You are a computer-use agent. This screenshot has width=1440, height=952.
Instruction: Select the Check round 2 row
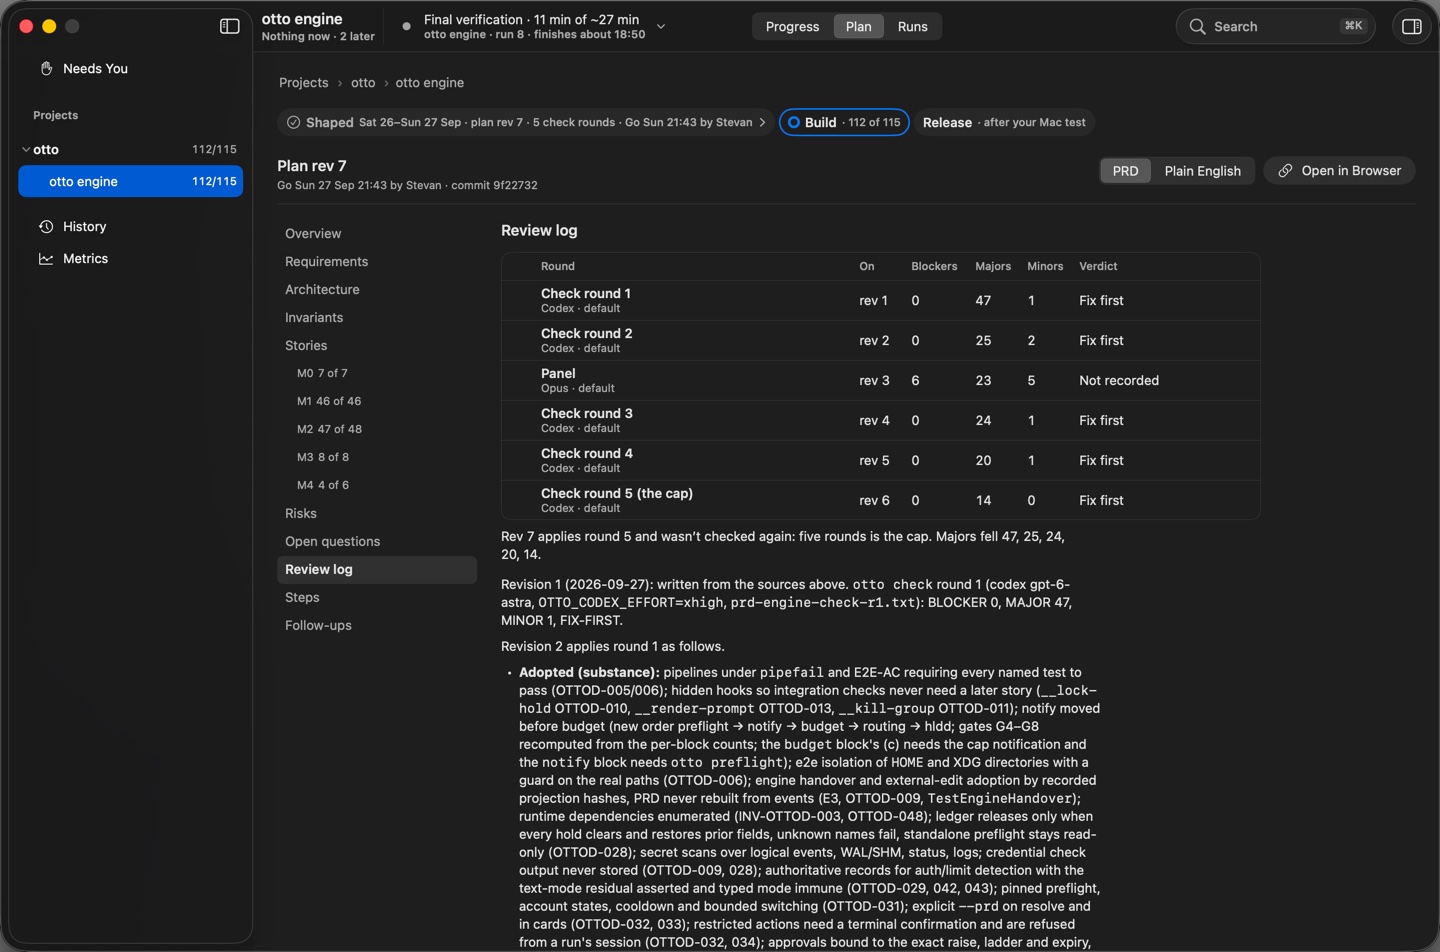pyautogui.click(x=880, y=340)
